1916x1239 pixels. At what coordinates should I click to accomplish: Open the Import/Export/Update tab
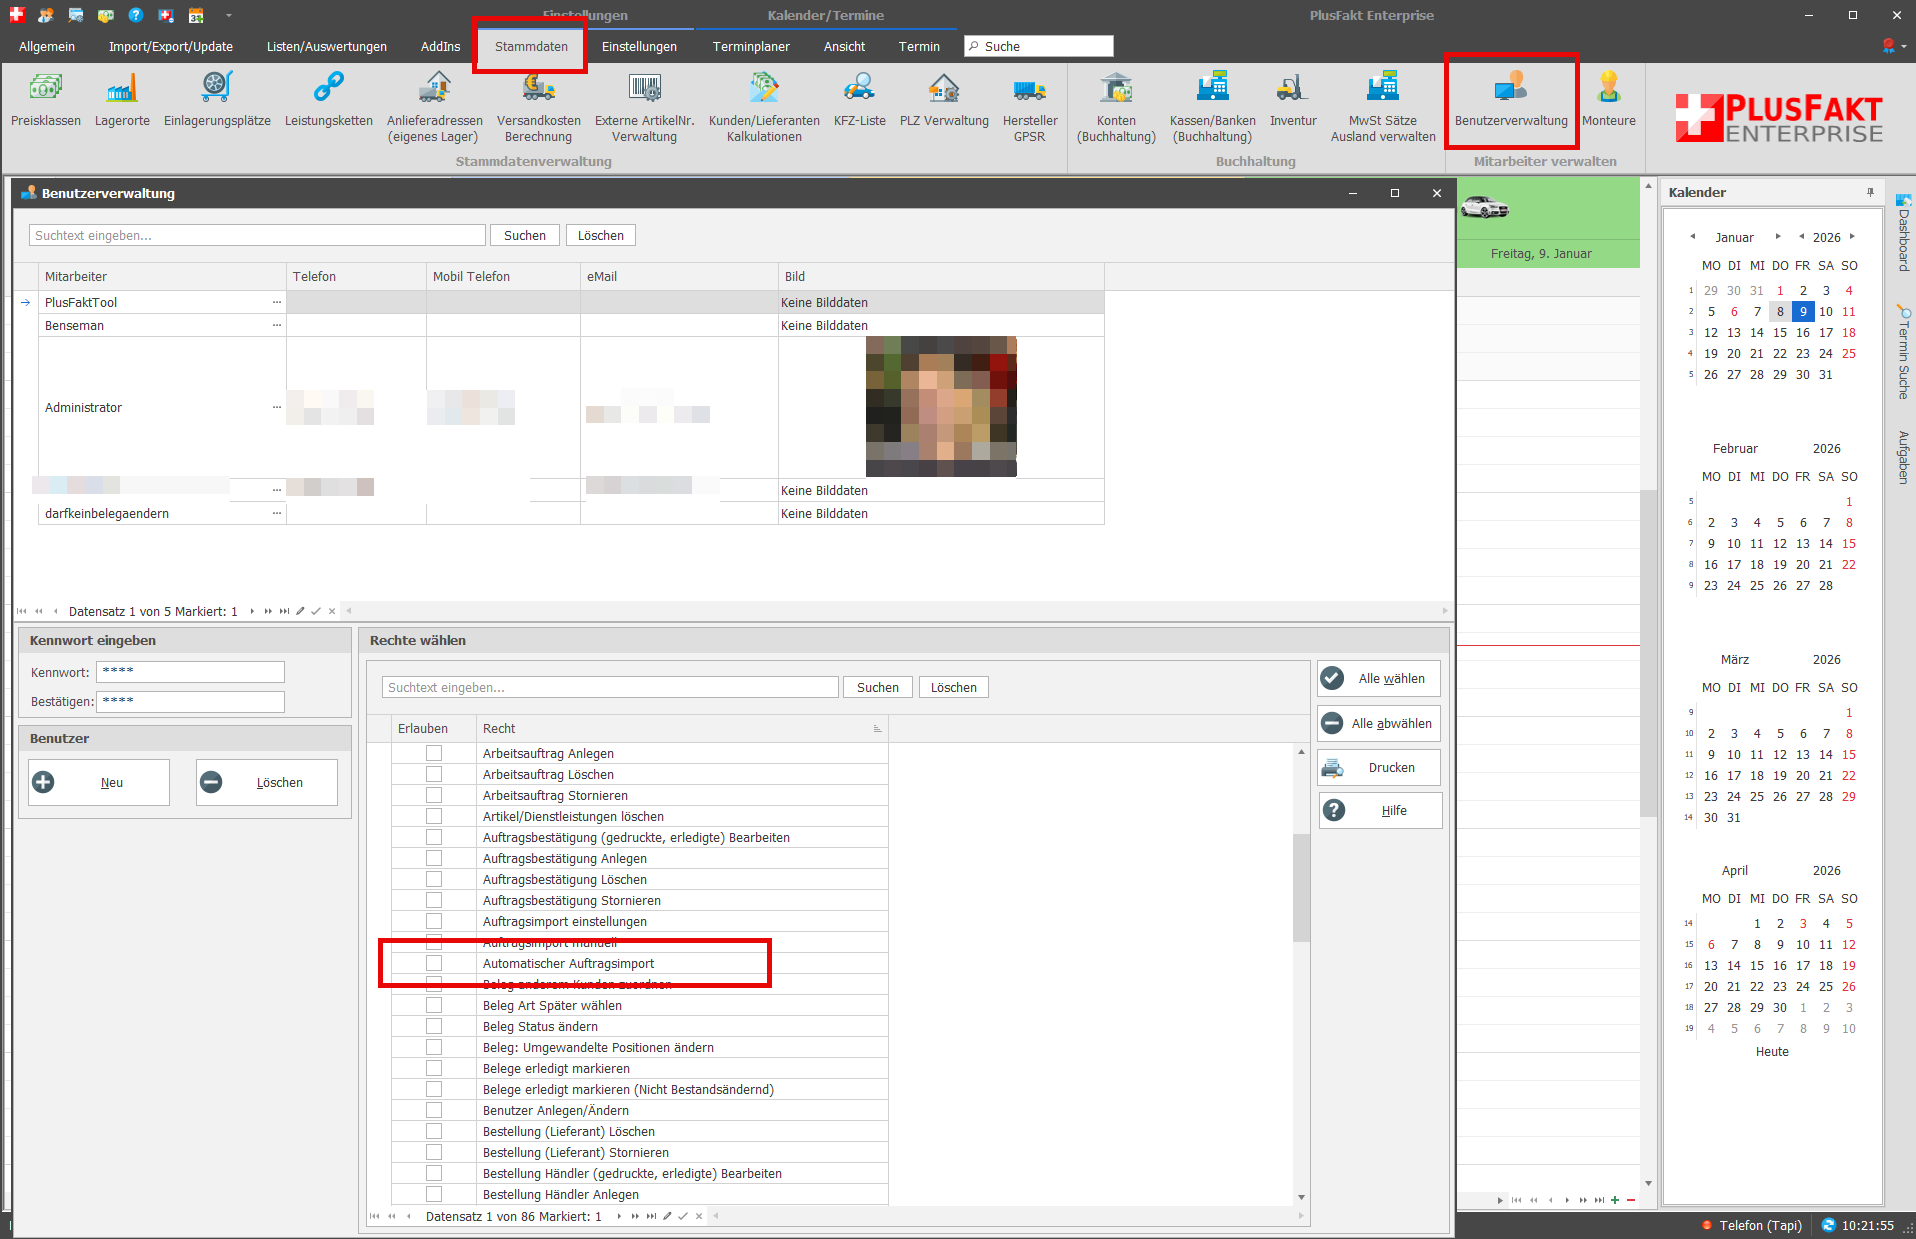(x=170, y=47)
